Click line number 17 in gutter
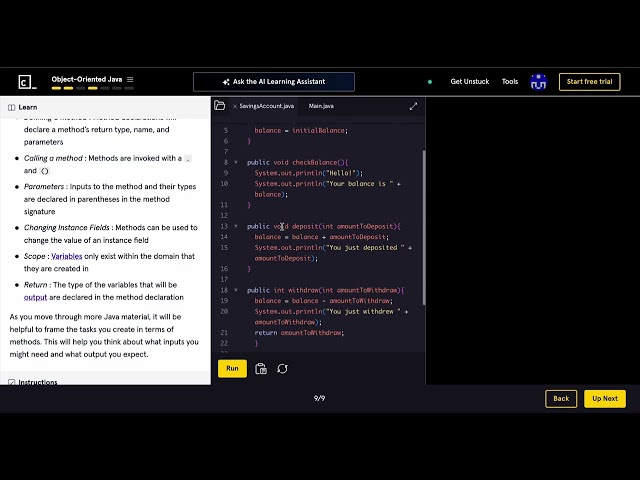 pos(224,280)
